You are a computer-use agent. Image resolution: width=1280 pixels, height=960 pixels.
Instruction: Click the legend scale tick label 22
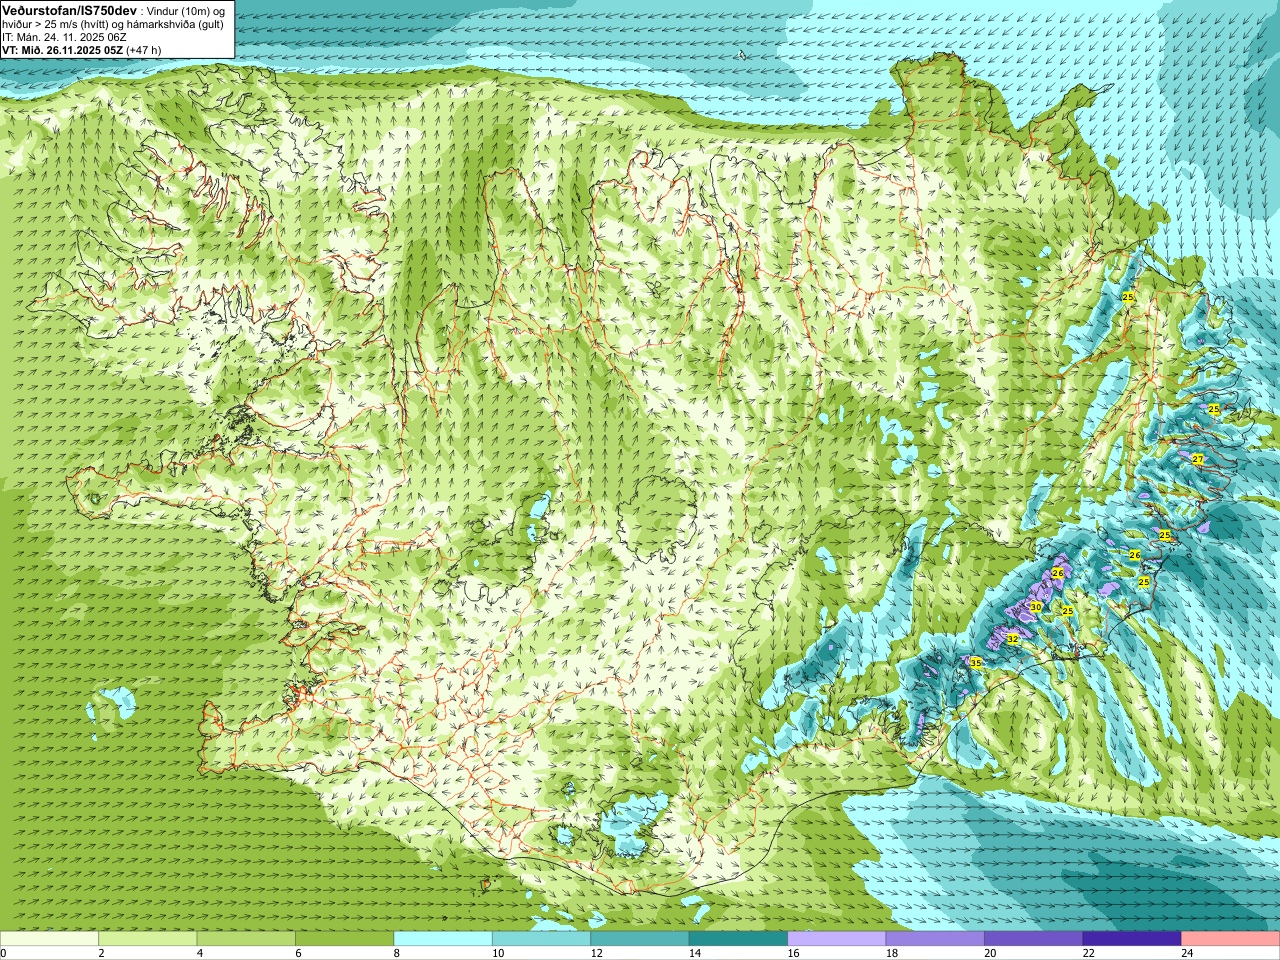tap(1089, 953)
